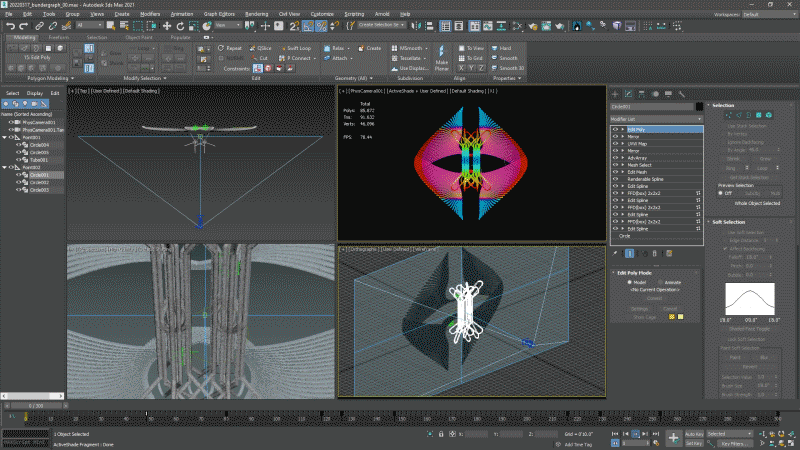Toggle Affect Backfacing checkbox
This screenshot has width=800, height=450.
click(726, 248)
